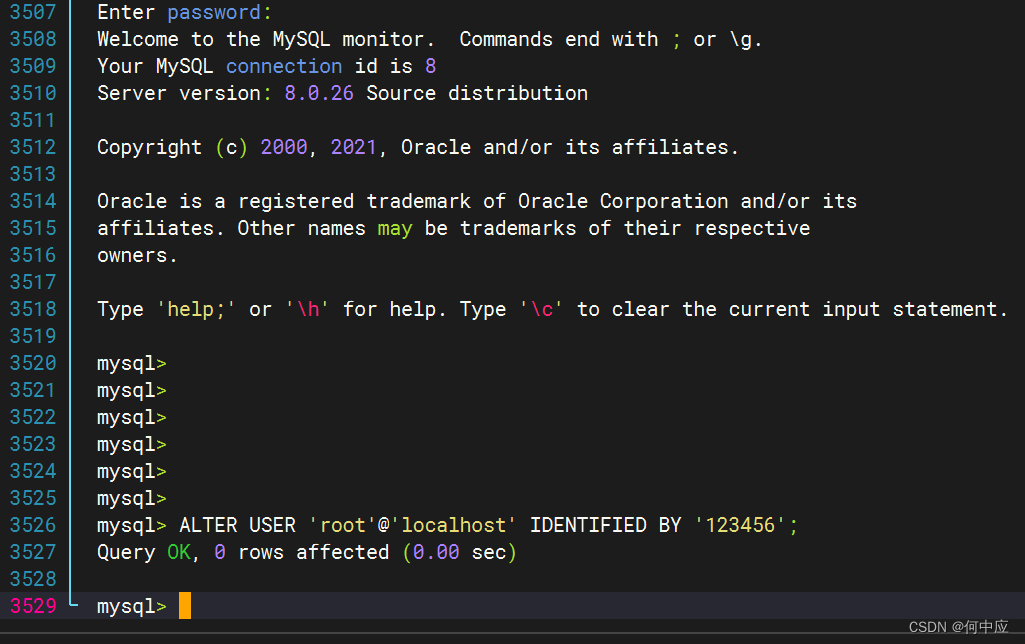
Task: Click line number 3518
Action: coord(33,309)
